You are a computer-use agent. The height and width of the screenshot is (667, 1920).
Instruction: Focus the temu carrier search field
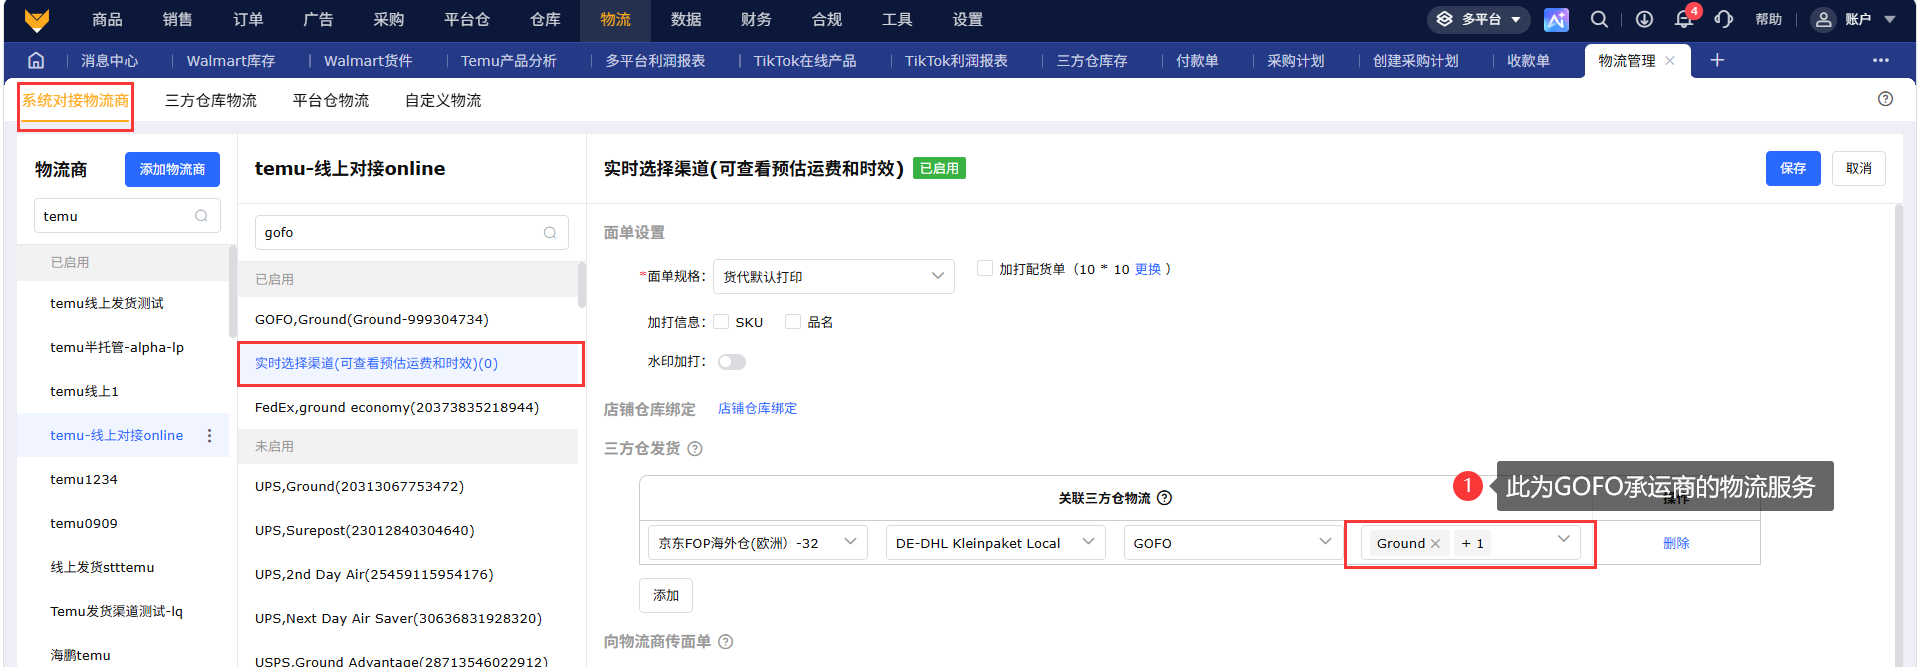click(x=126, y=216)
